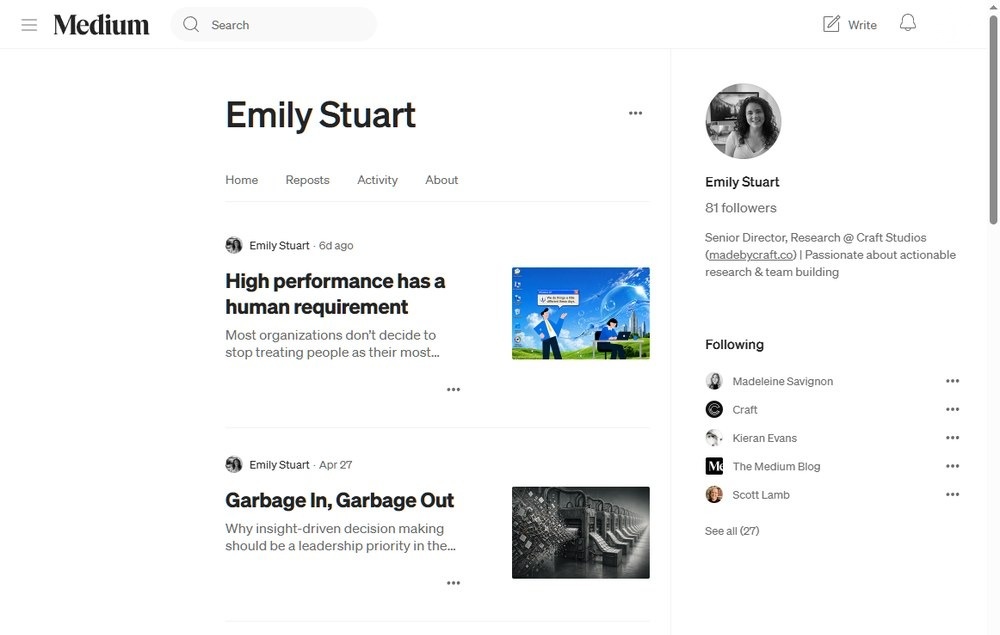1000x635 pixels.
Task: Open options for Madeleine Savignon
Action: (952, 381)
